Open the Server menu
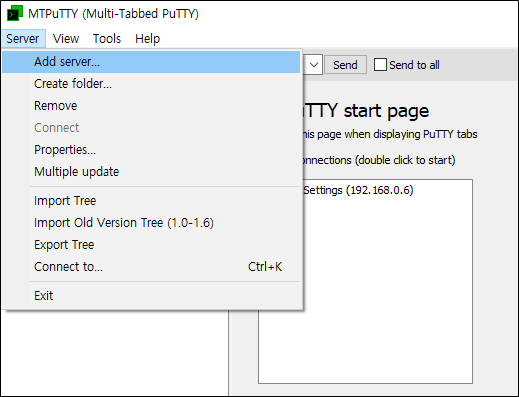 23,39
